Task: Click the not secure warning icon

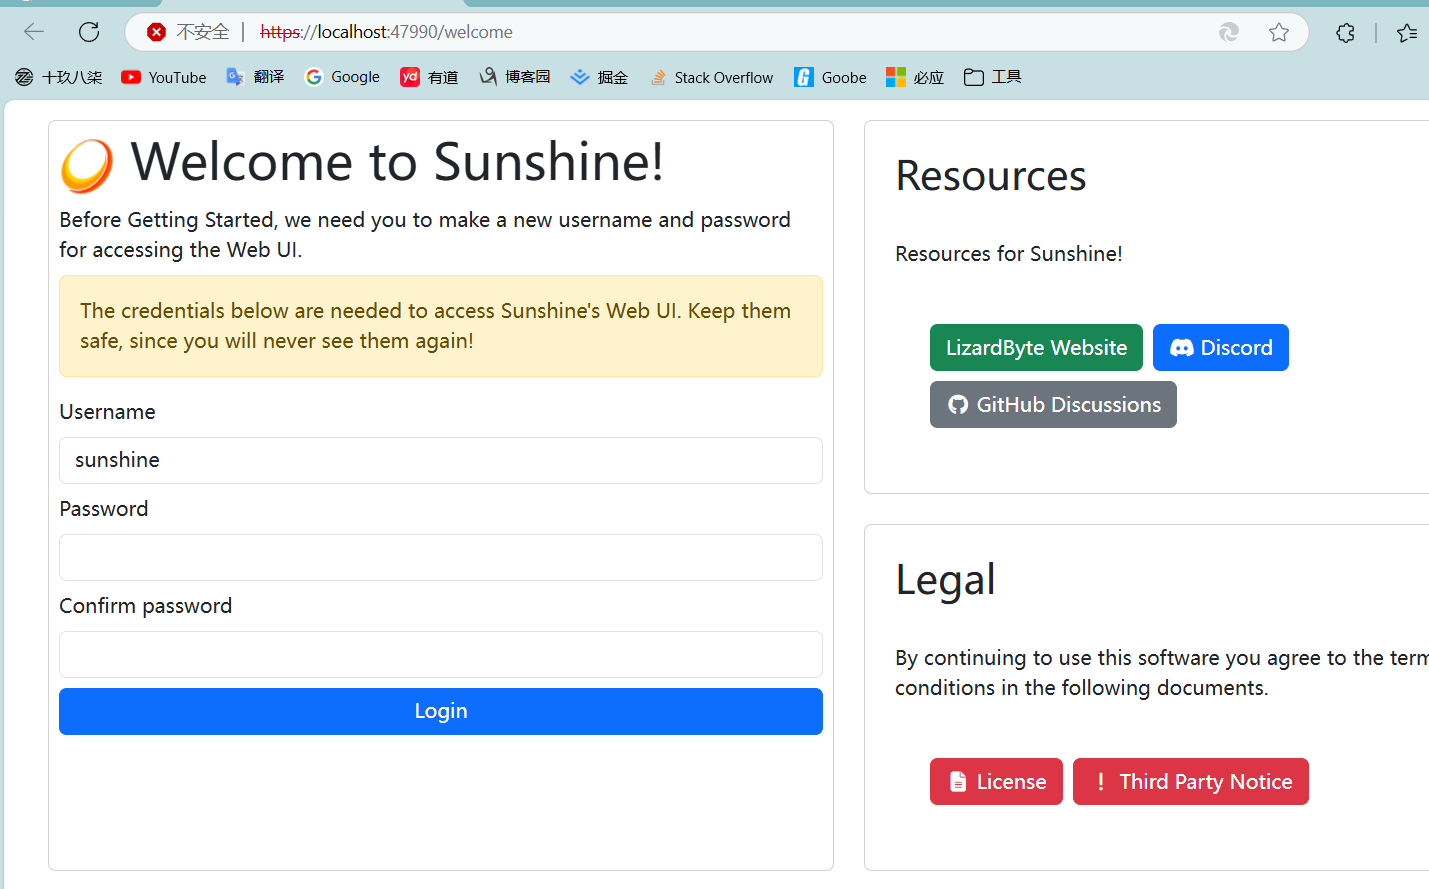Action: (156, 32)
